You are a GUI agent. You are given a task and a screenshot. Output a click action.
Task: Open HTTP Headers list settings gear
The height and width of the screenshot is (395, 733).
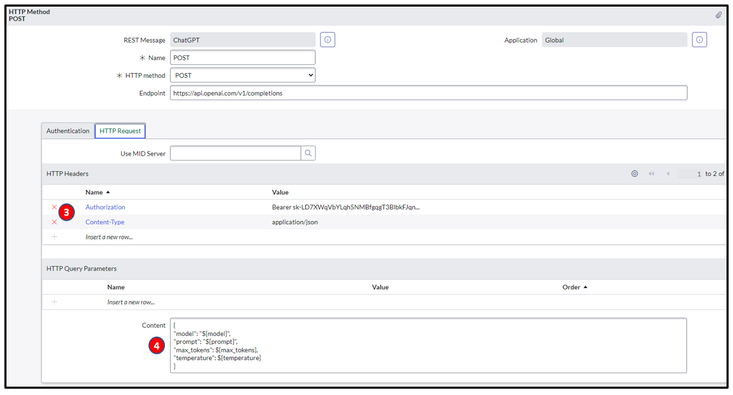click(x=634, y=173)
